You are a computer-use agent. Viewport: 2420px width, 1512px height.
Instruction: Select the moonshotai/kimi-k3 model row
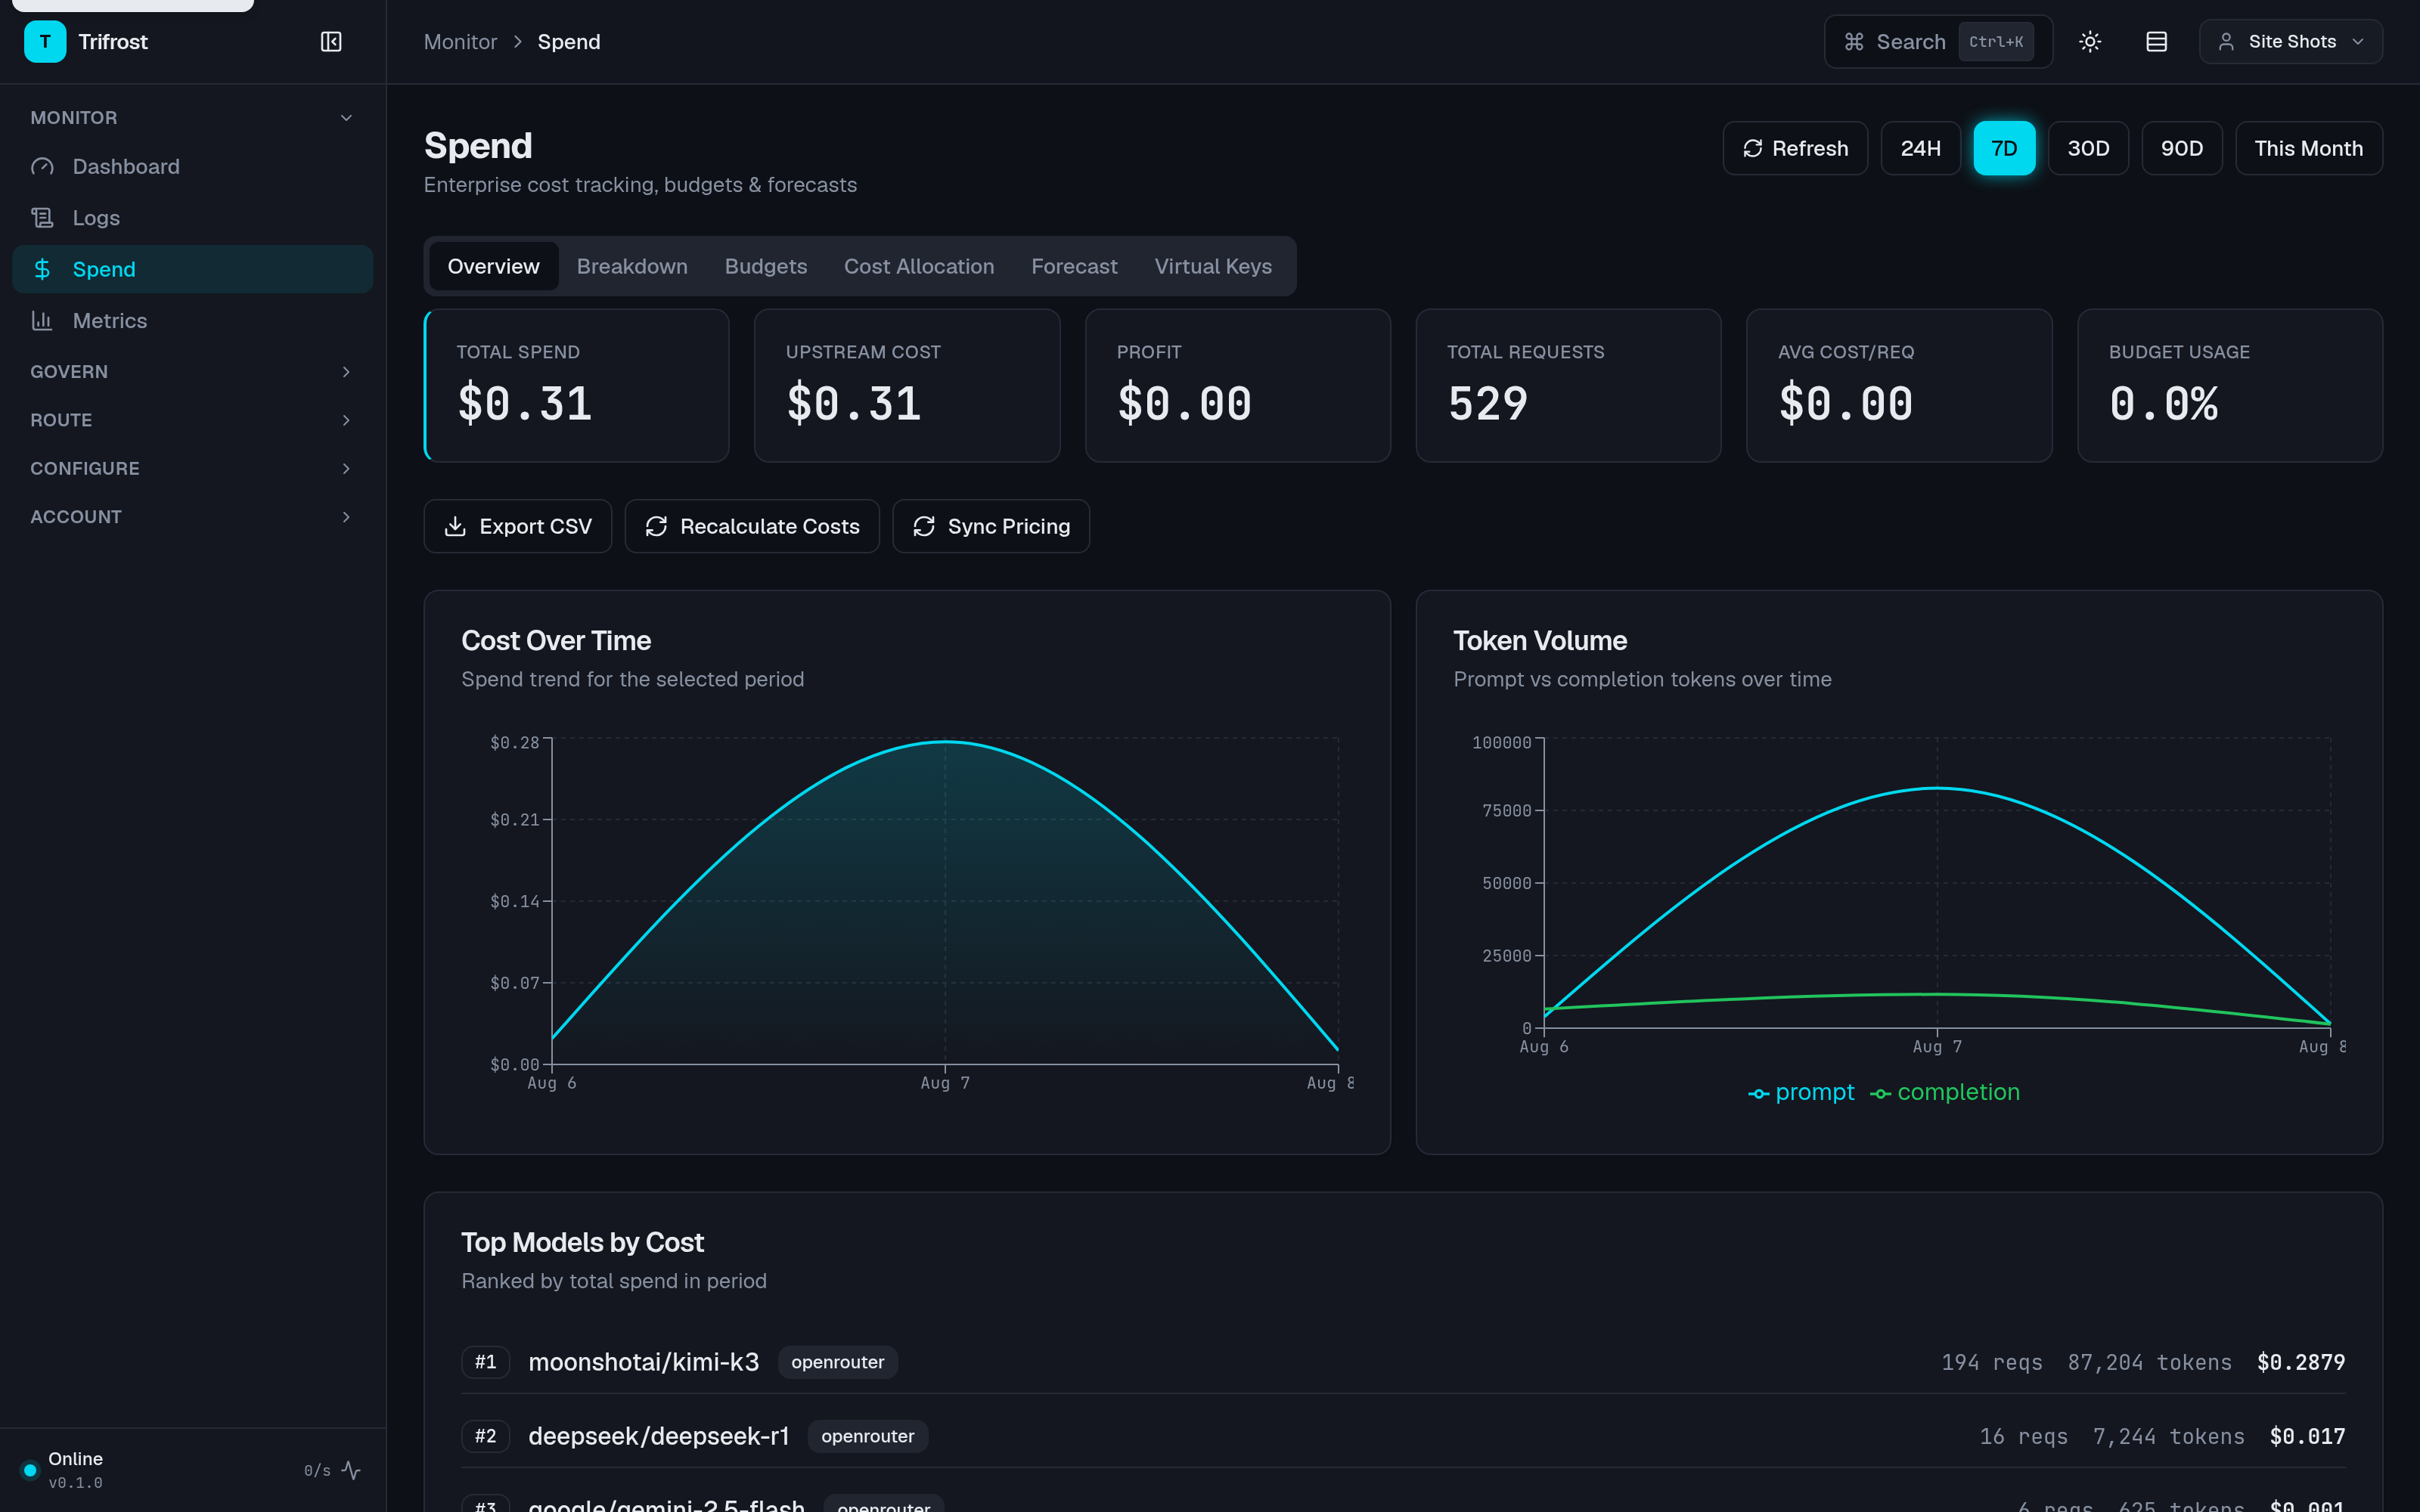[1403, 1362]
